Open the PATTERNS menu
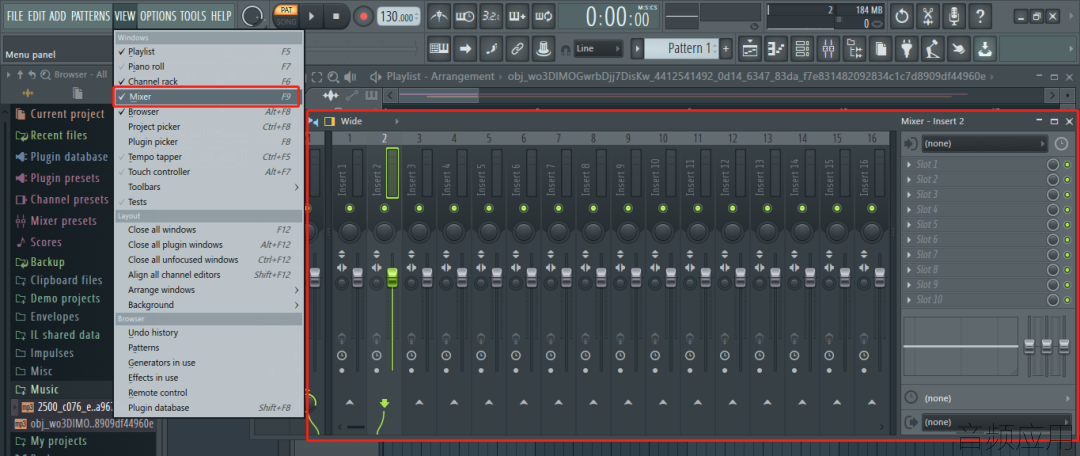Viewport: 1080px width, 456px height. pyautogui.click(x=90, y=16)
